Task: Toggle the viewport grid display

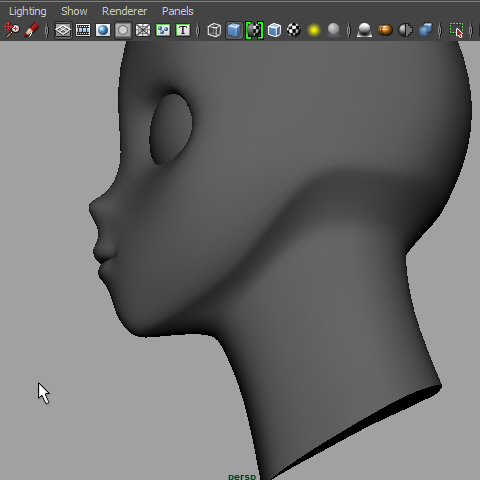Action: tap(63, 30)
